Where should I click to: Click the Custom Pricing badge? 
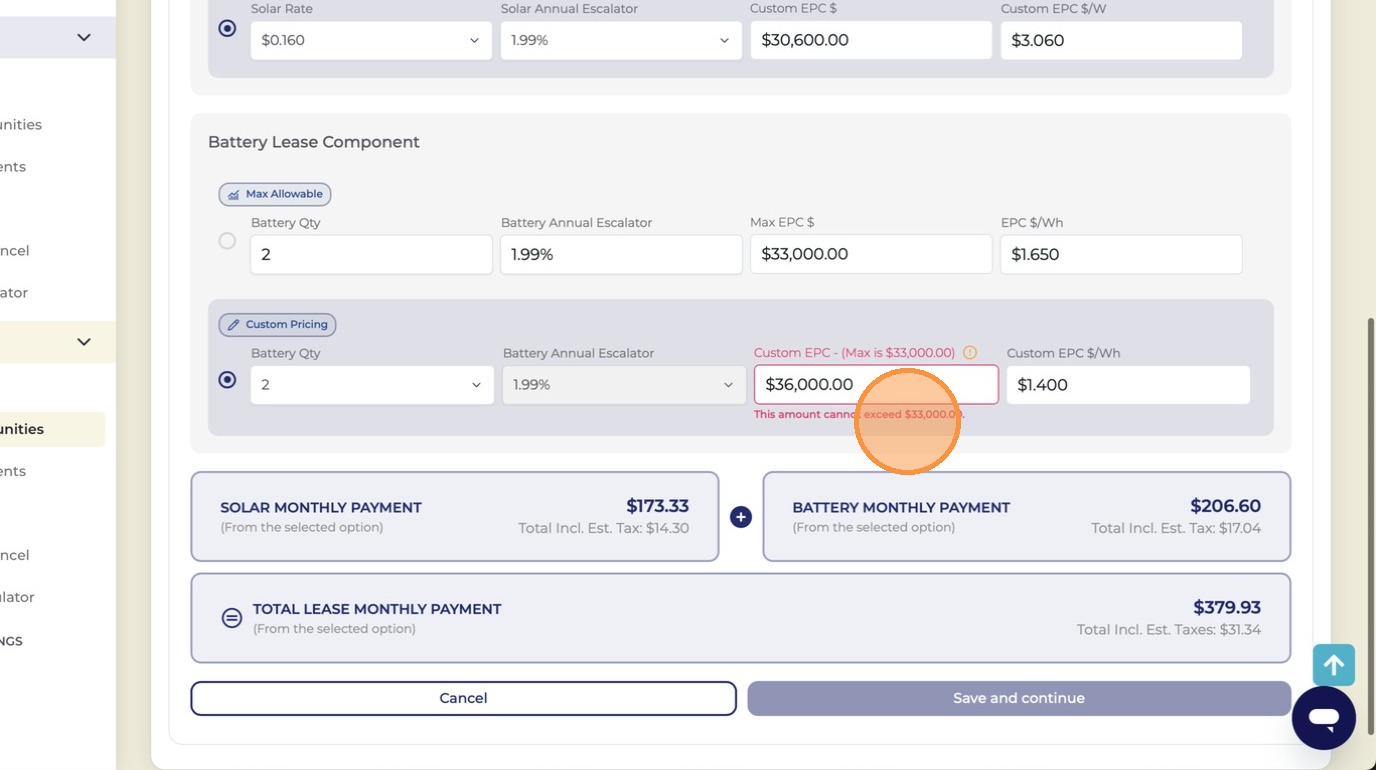point(277,324)
